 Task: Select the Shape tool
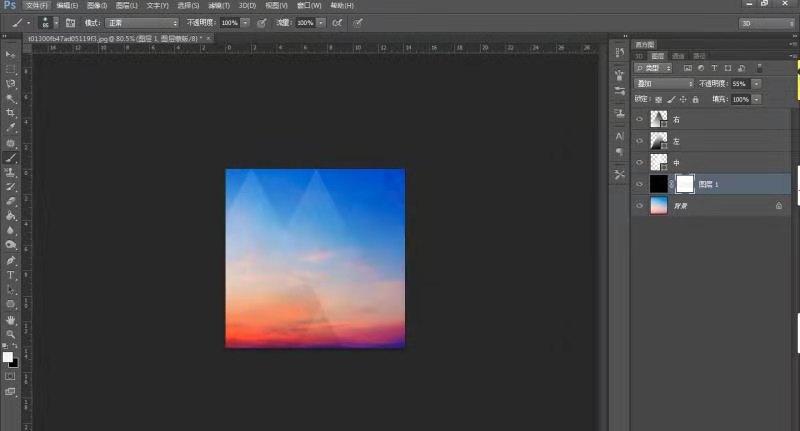pyautogui.click(x=10, y=305)
